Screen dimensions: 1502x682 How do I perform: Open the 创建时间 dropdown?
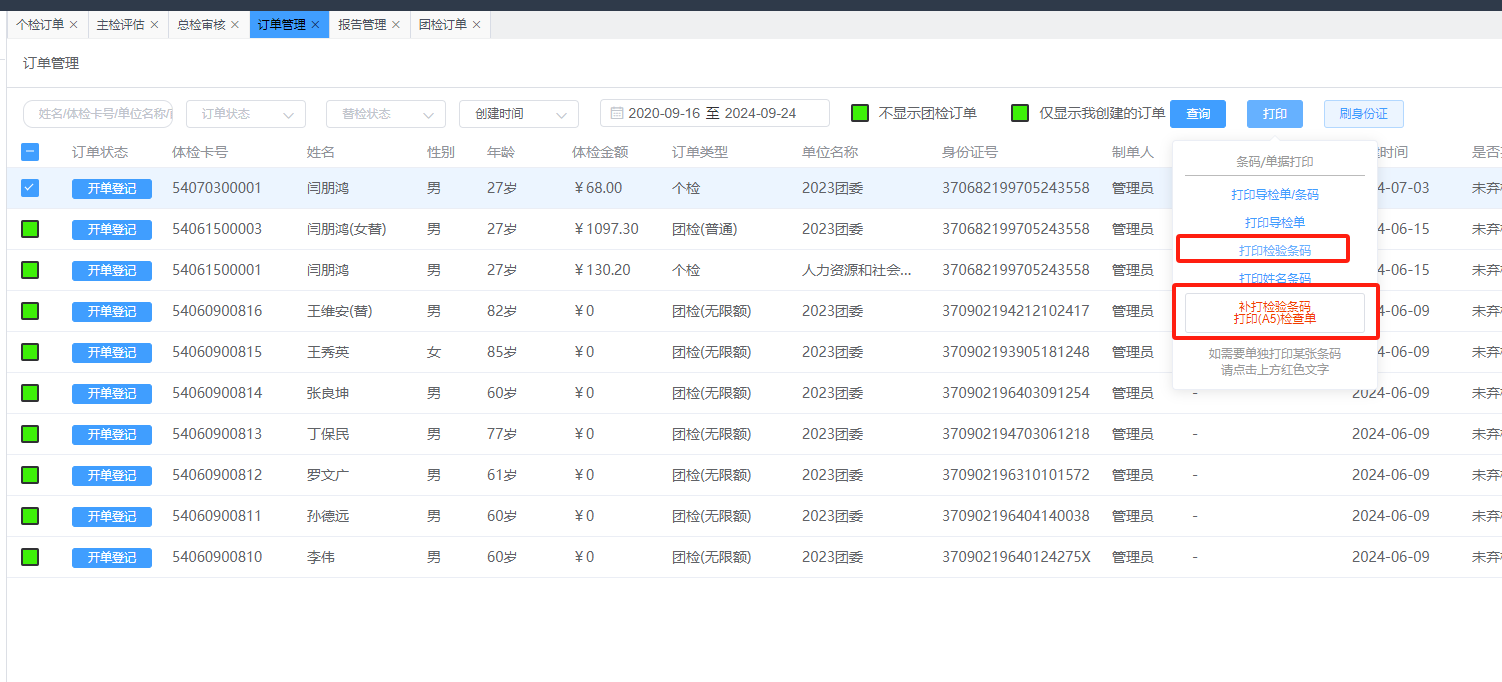(x=519, y=114)
